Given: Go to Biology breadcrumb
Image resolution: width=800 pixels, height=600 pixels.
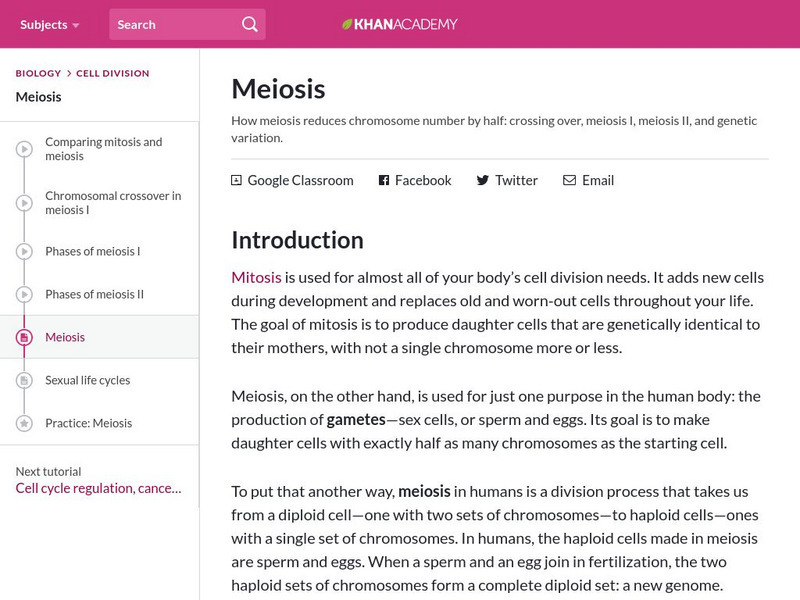Looking at the screenshot, I should tap(38, 73).
